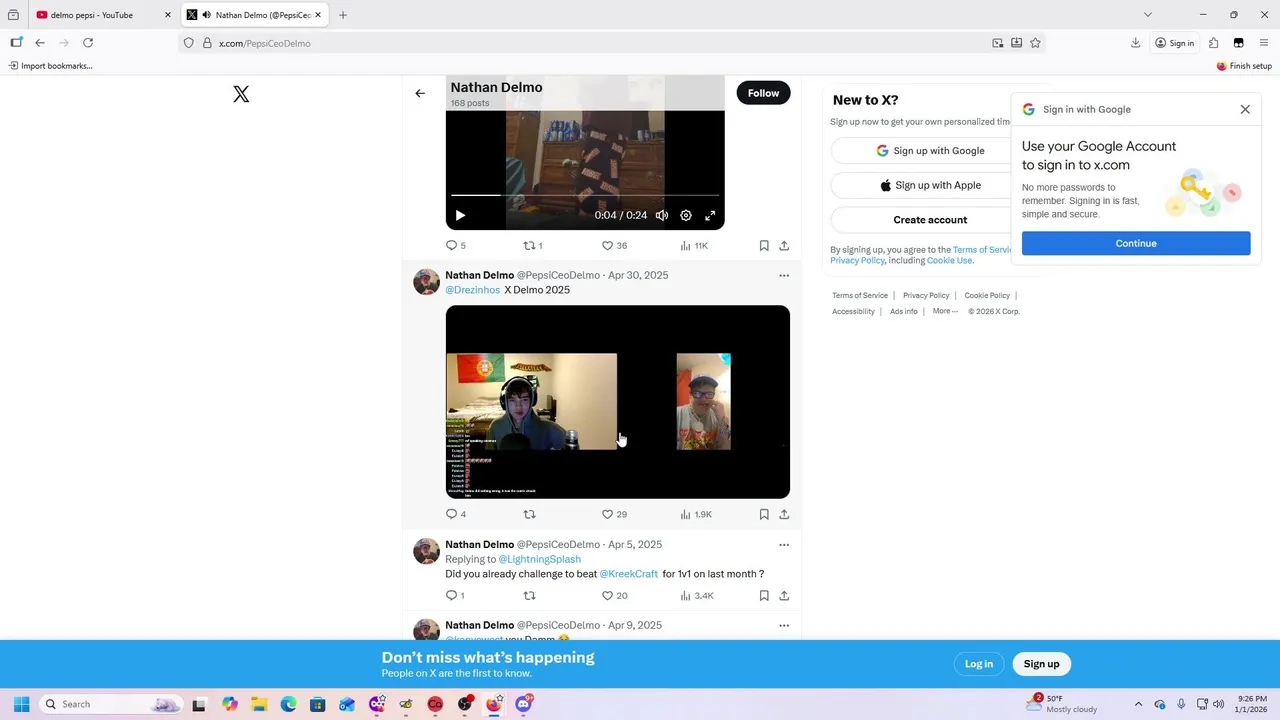Viewport: 1280px width, 720px height.
Task: Seek along the video progress bar
Action: [x=585, y=195]
